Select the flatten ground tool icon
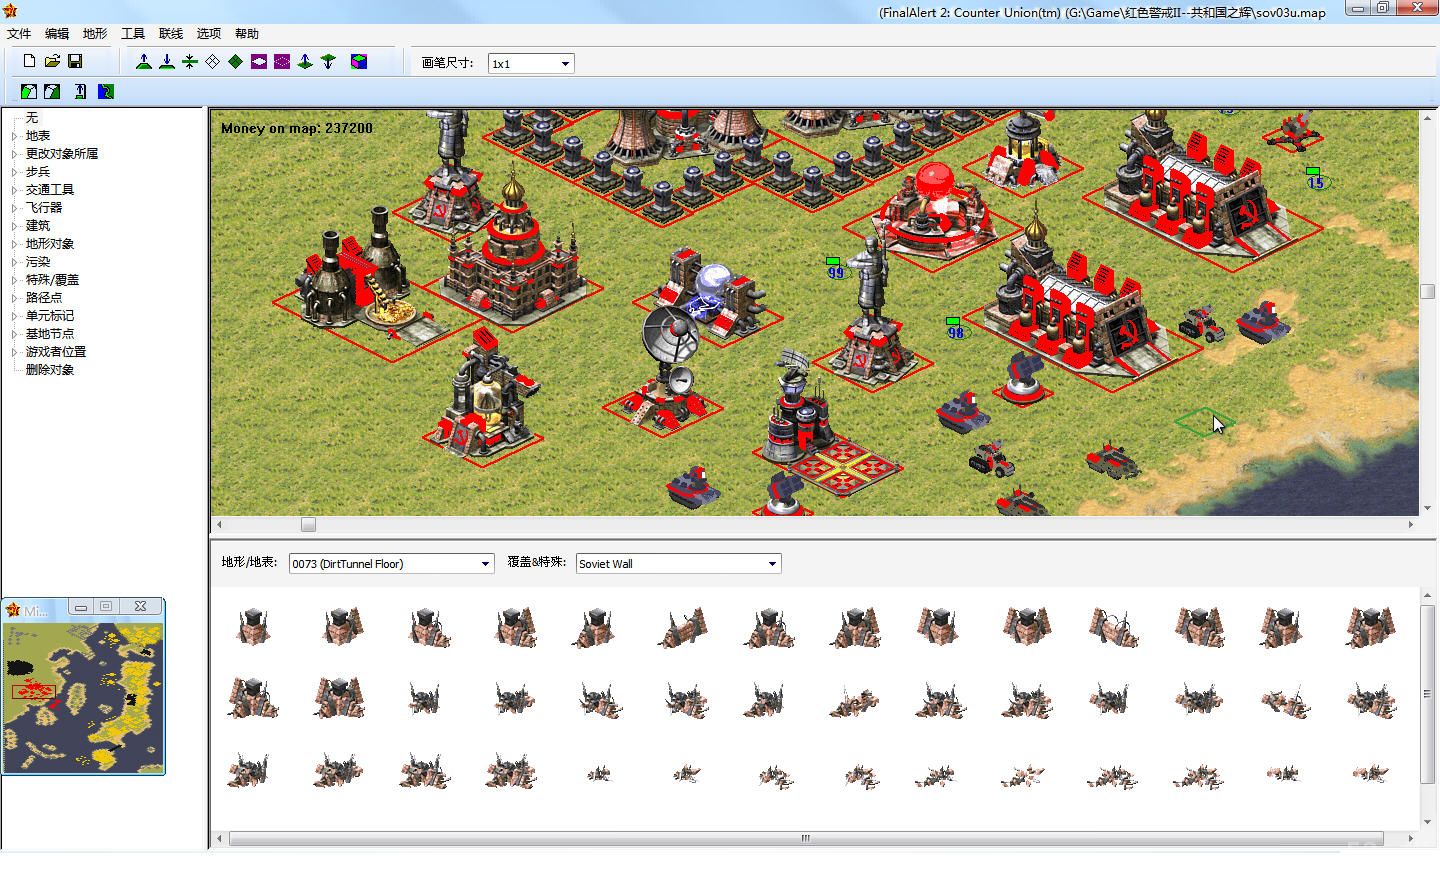This screenshot has width=1440, height=870. pos(190,62)
